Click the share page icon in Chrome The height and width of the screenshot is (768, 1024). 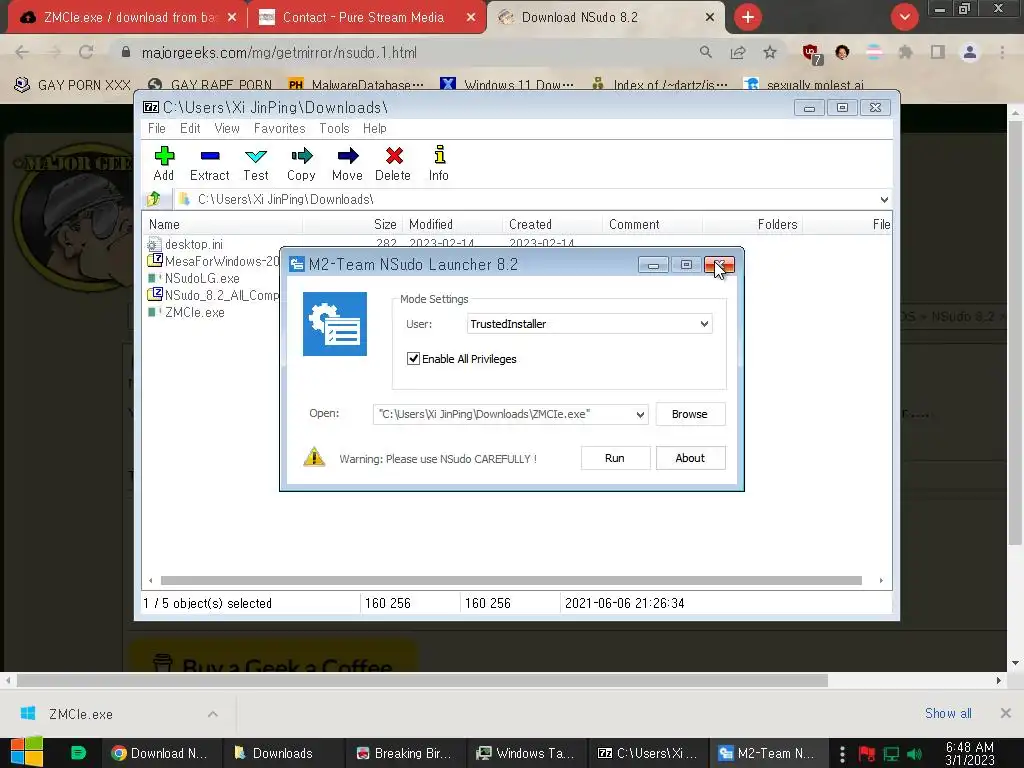coord(738,52)
